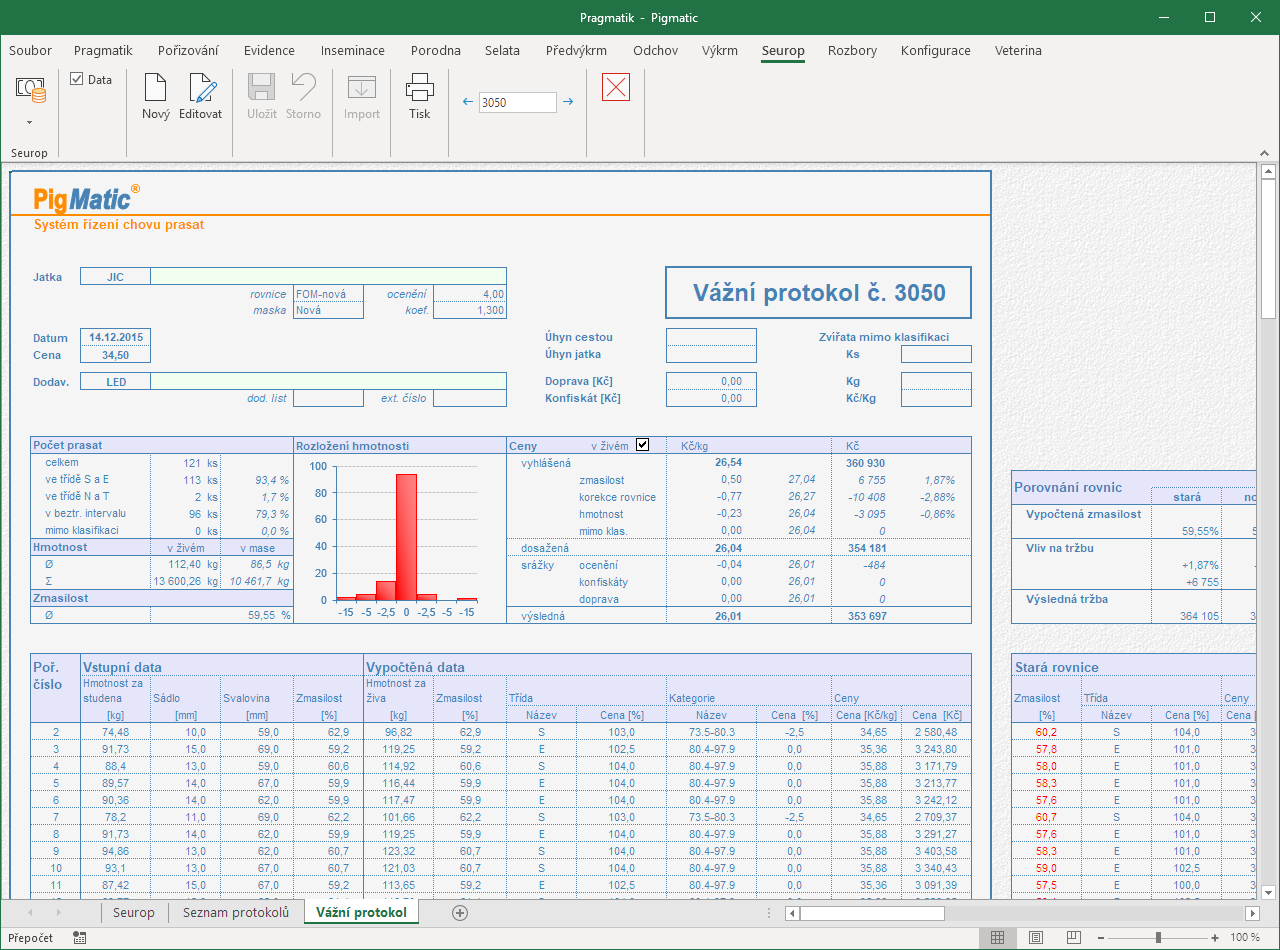The width and height of the screenshot is (1280, 950).
Task: Open the Veterina ribbon tab
Action: [1018, 50]
